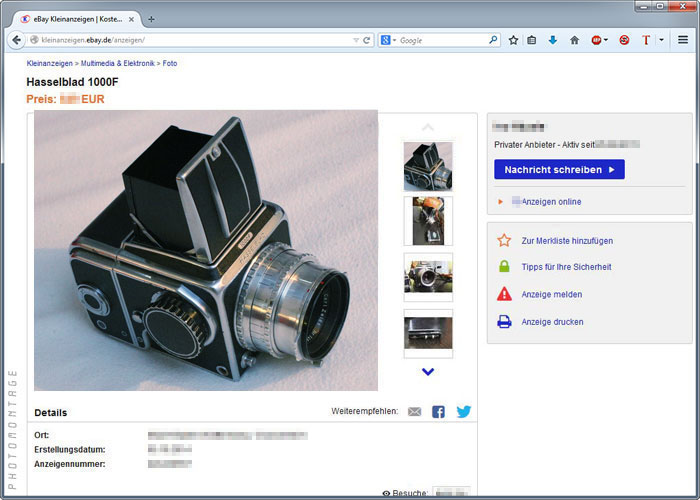Click the Weiterempfehlen label
The height and width of the screenshot is (500, 700).
click(x=364, y=411)
